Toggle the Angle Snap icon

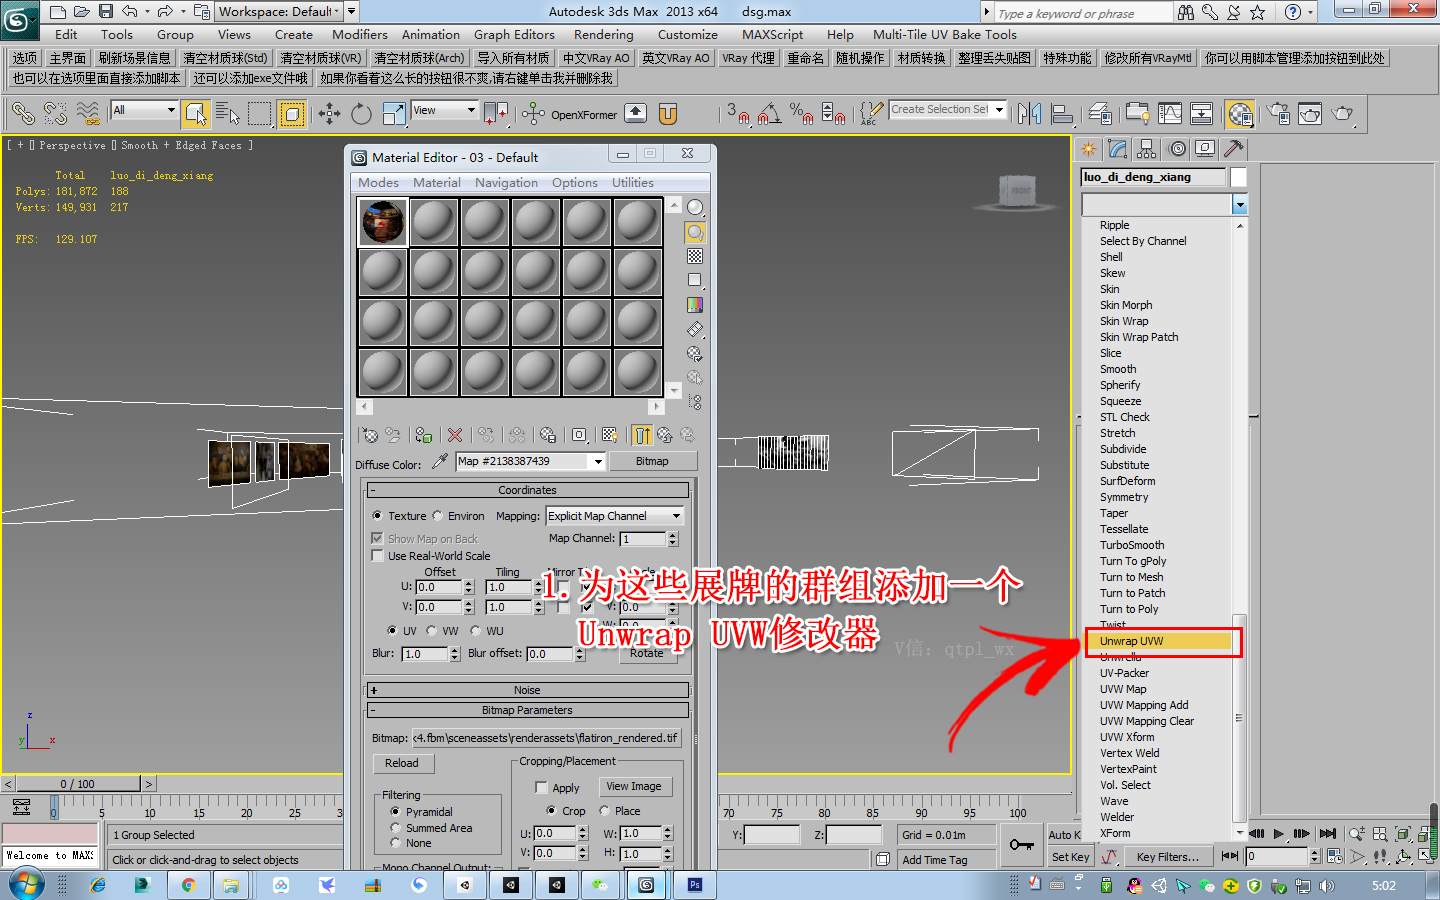click(x=769, y=114)
